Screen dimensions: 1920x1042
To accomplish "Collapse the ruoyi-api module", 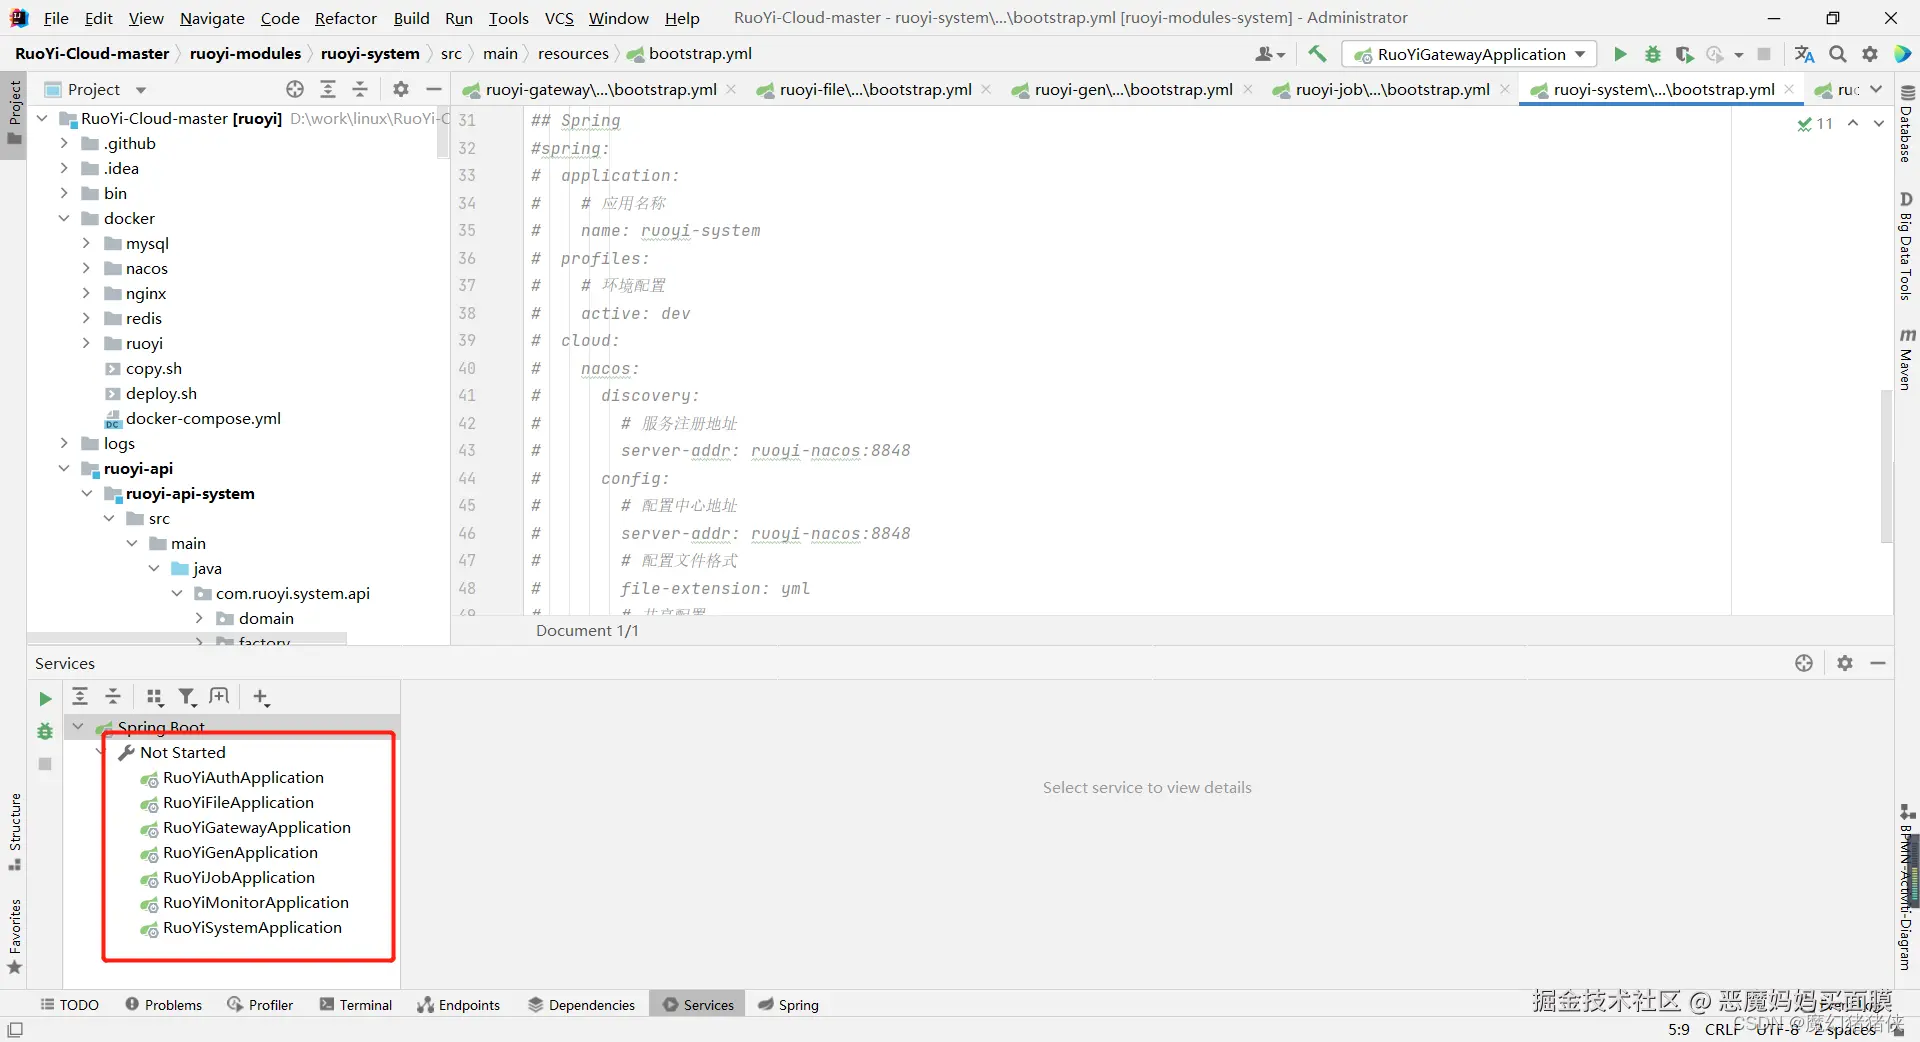I will [64, 468].
